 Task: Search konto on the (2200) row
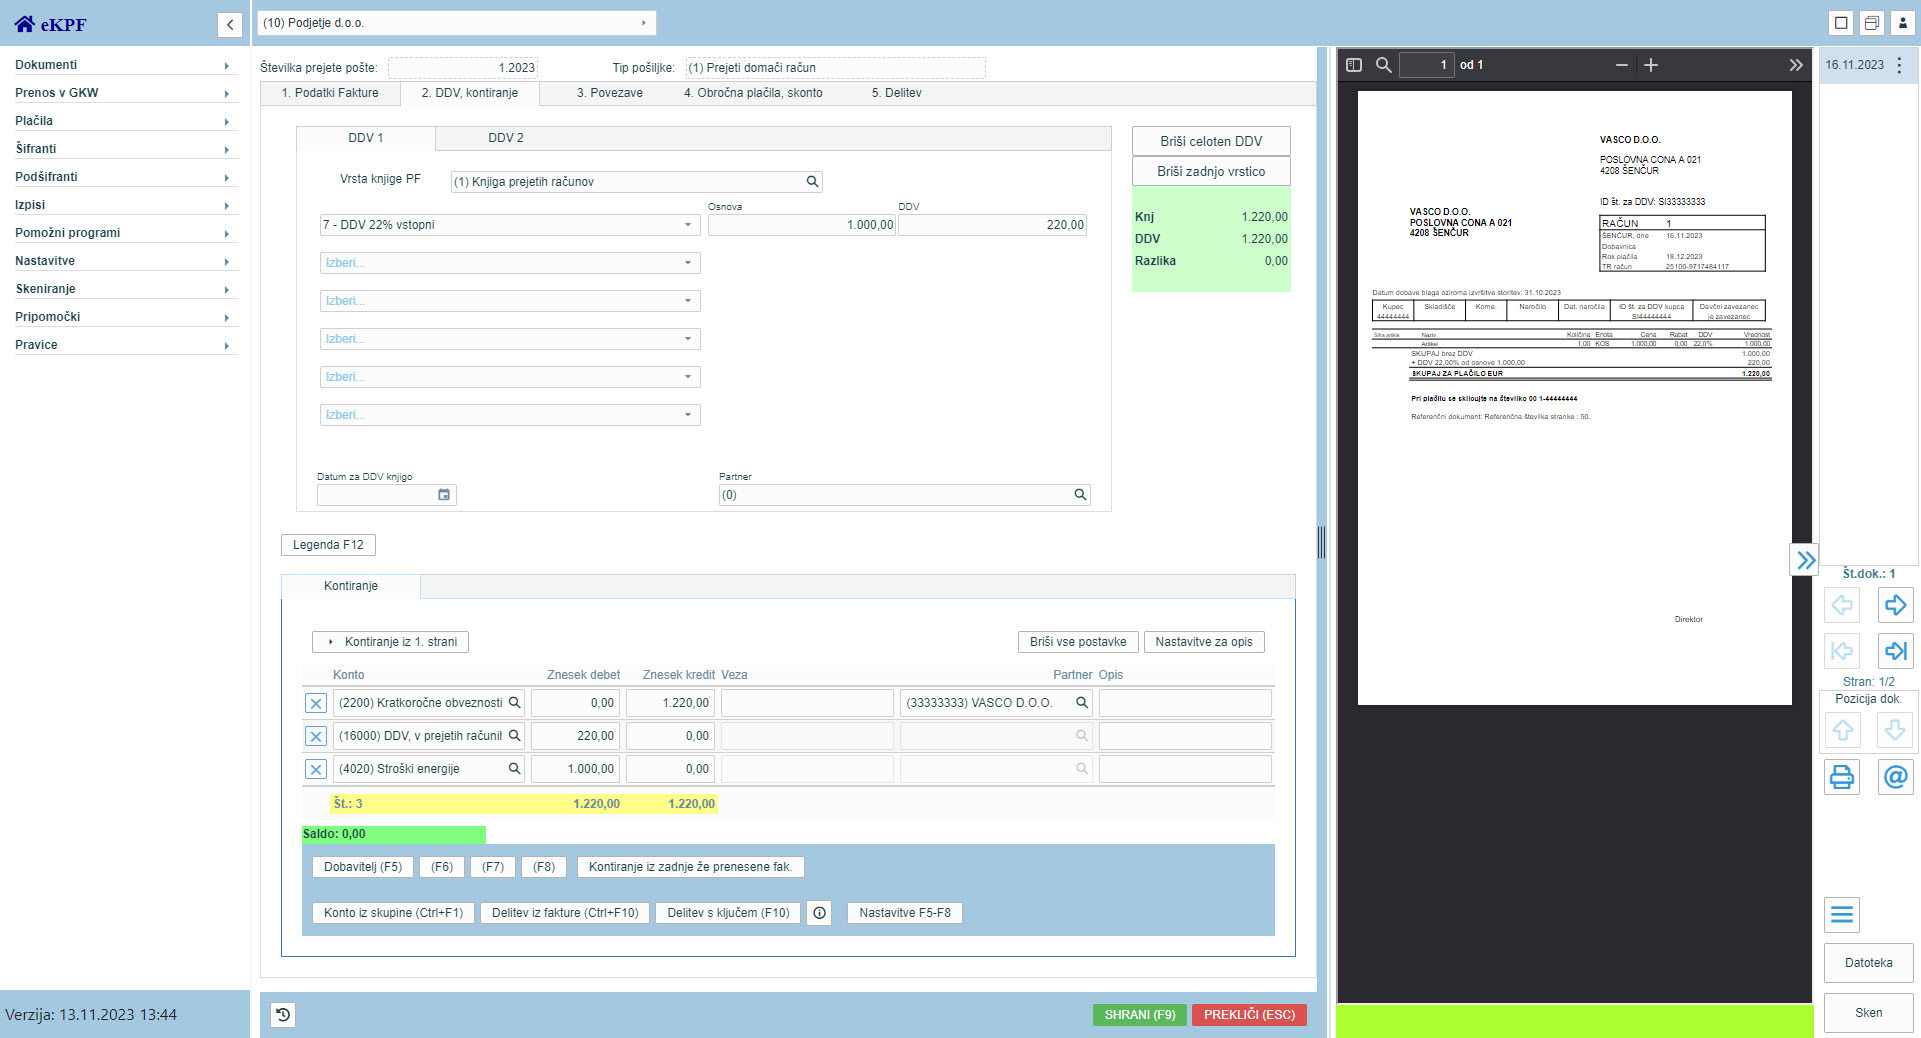(x=515, y=703)
